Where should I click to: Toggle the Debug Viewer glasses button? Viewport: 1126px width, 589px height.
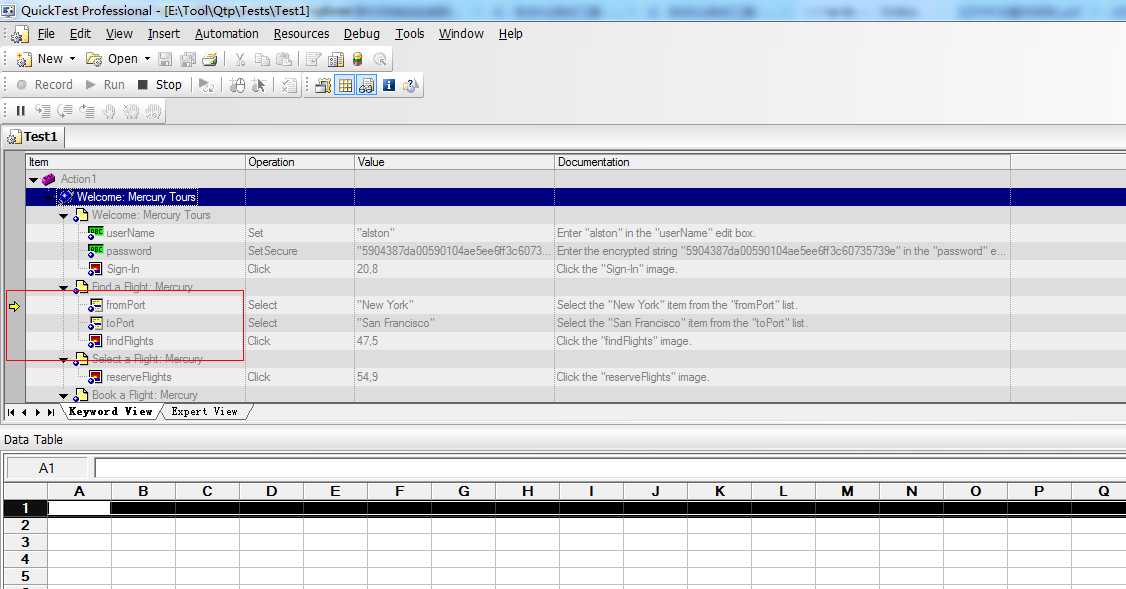point(366,85)
